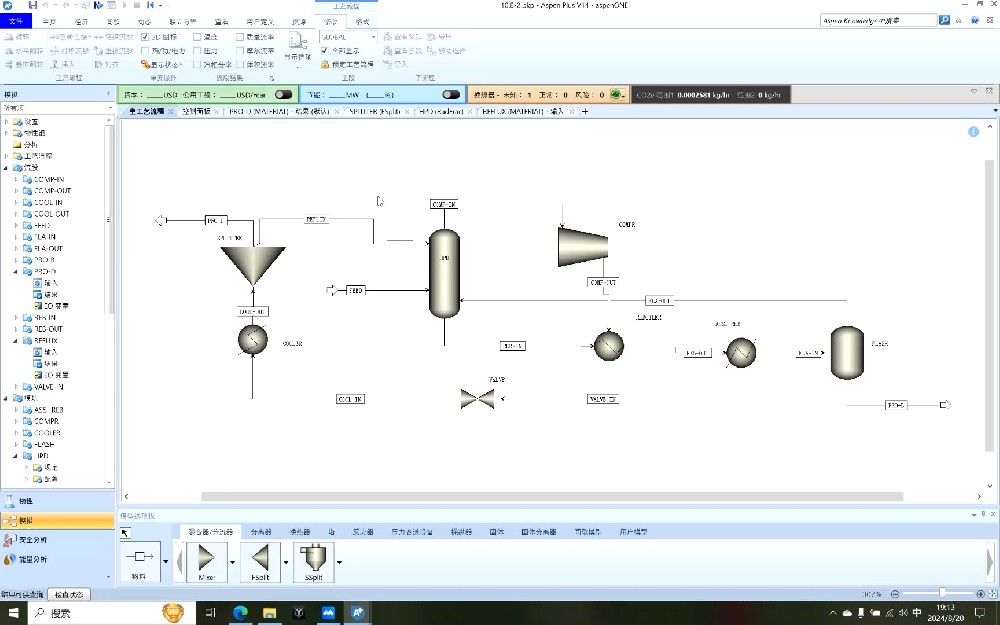Toggle the economics cost analysis switch
This screenshot has height=625, width=1000.
tap(284, 95)
